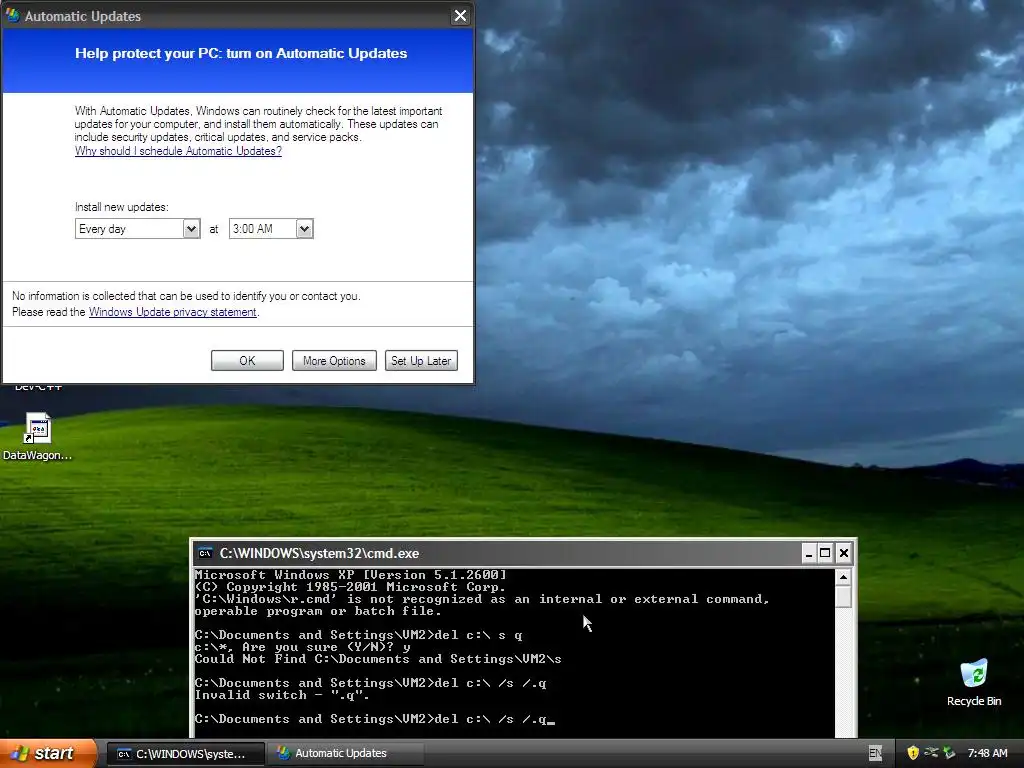
Task: Click cmd.exe scrollbar up arrow
Action: click(x=843, y=577)
